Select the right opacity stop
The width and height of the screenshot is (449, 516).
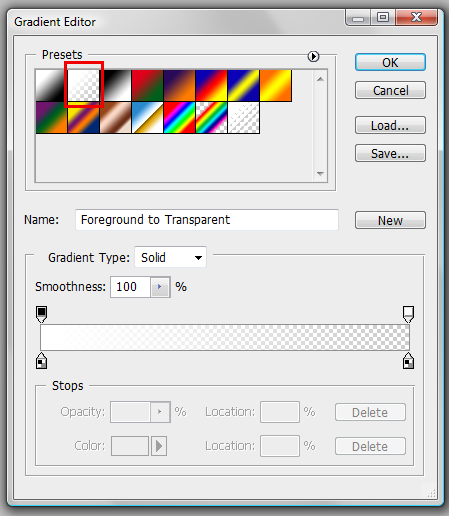(408, 314)
